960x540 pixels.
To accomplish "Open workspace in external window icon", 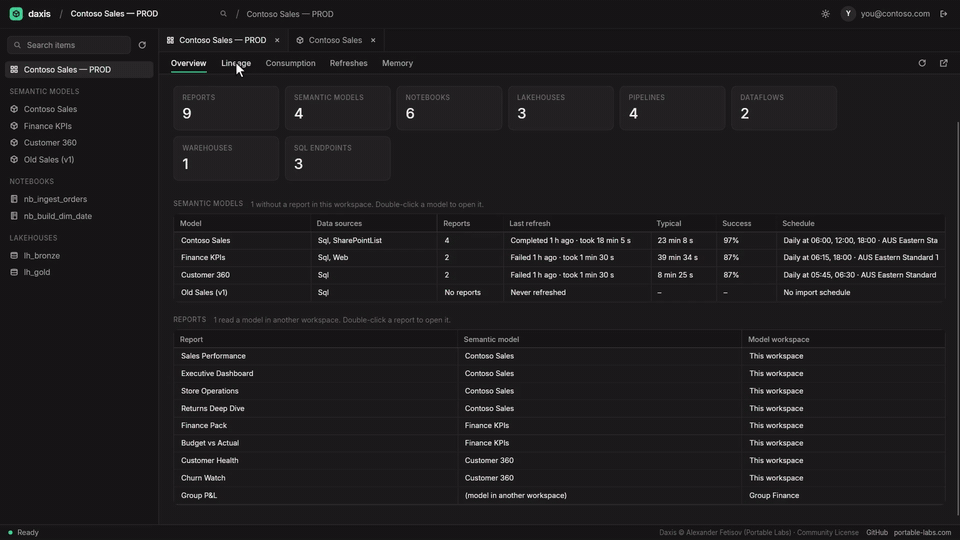I will 943,63.
